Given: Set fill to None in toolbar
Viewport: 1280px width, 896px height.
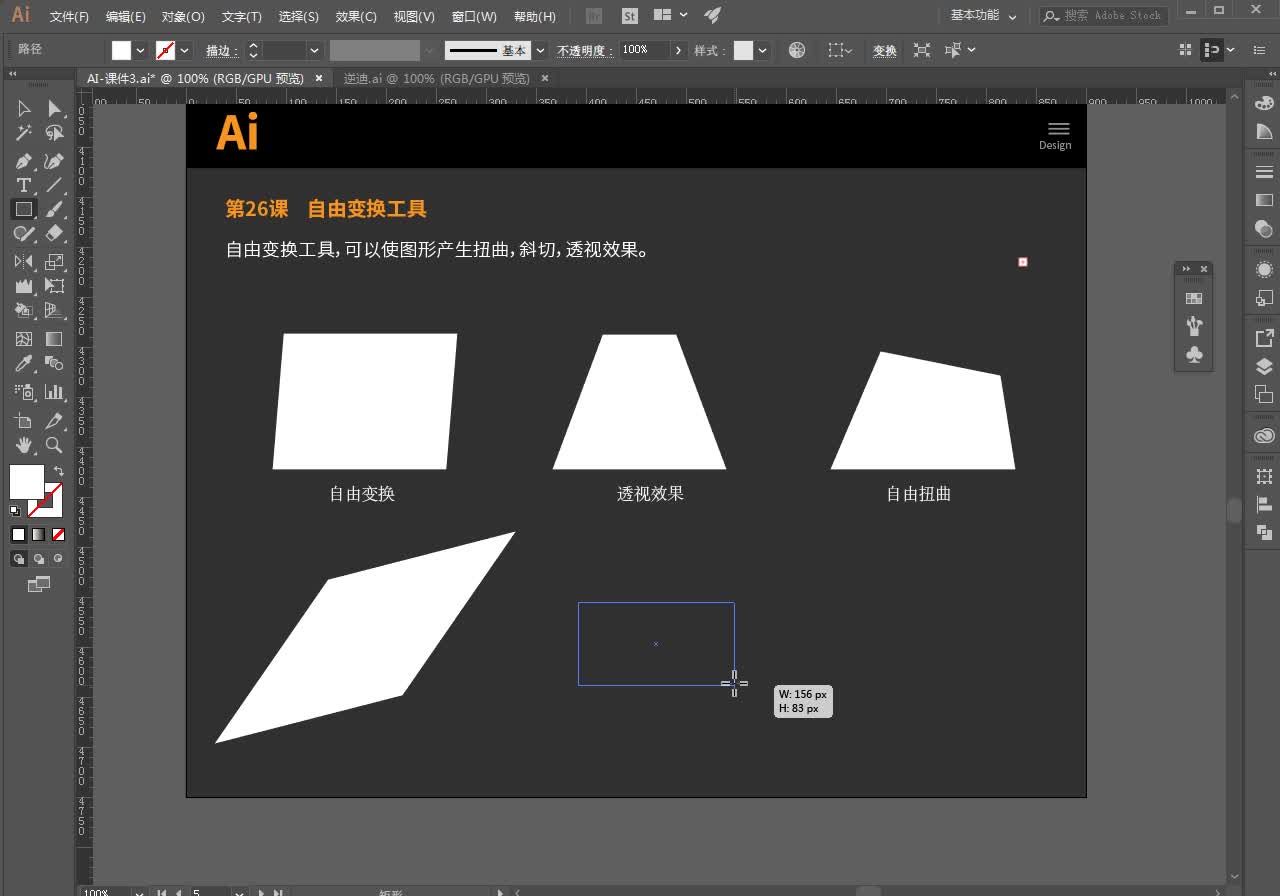Looking at the screenshot, I should (57, 534).
